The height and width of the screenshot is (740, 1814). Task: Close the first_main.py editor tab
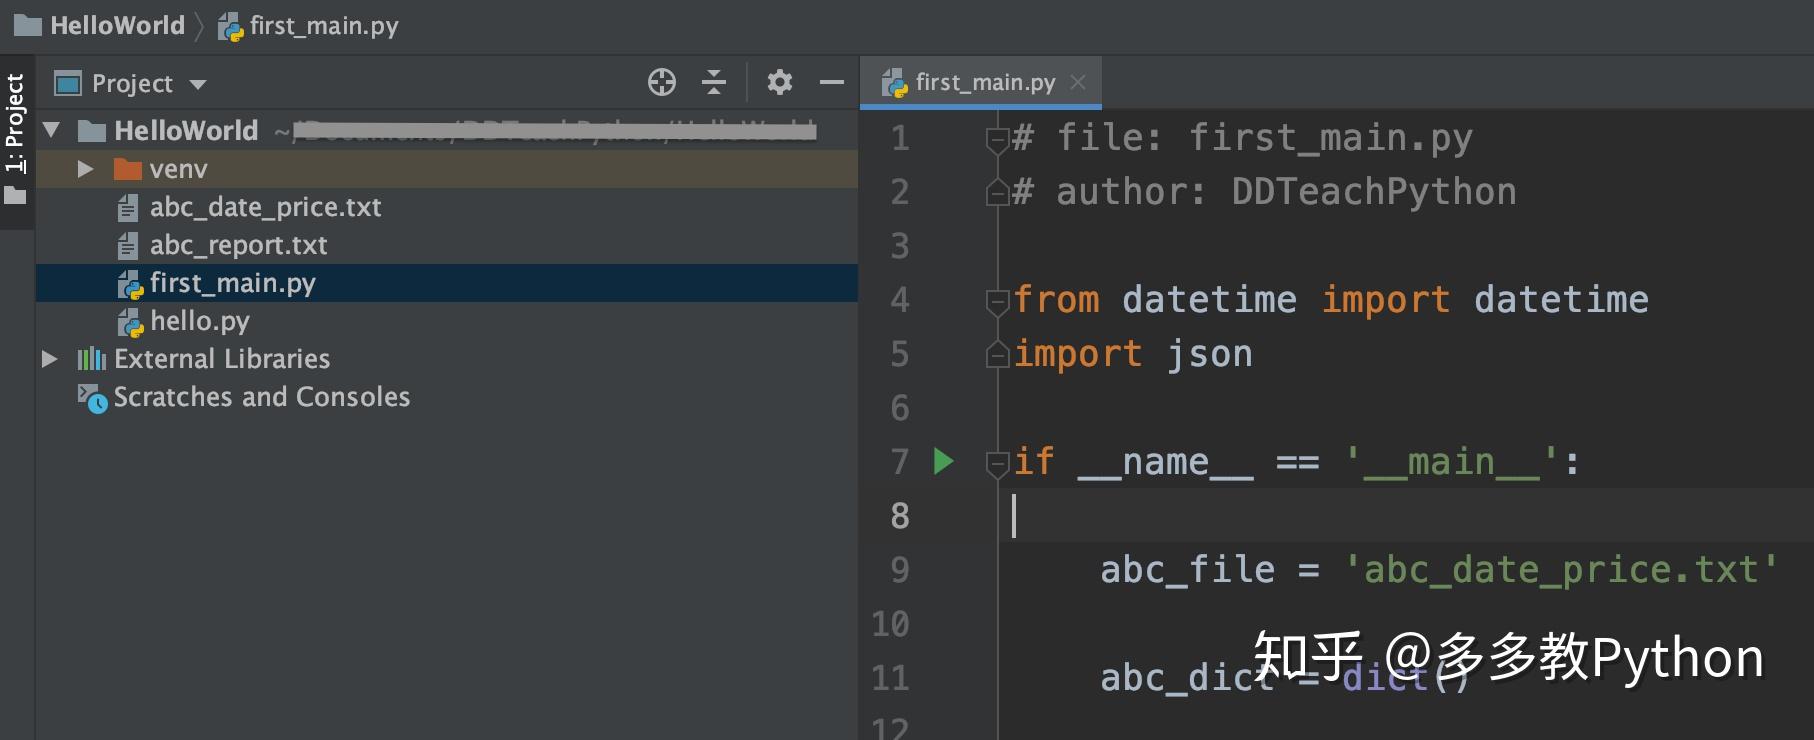[x=1078, y=82]
